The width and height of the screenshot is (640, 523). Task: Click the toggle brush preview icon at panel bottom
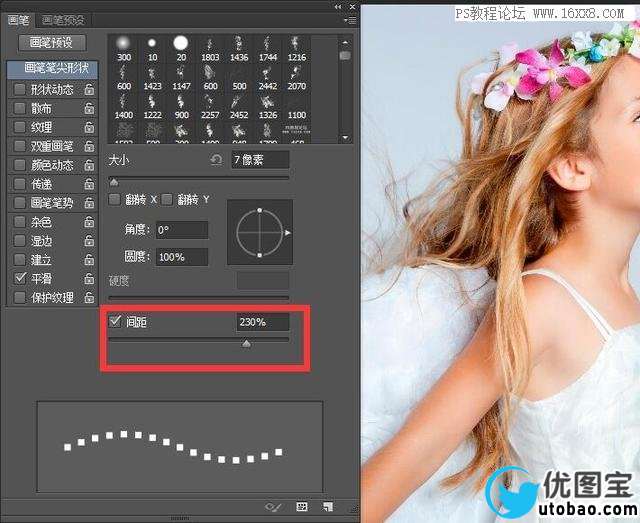(x=273, y=507)
